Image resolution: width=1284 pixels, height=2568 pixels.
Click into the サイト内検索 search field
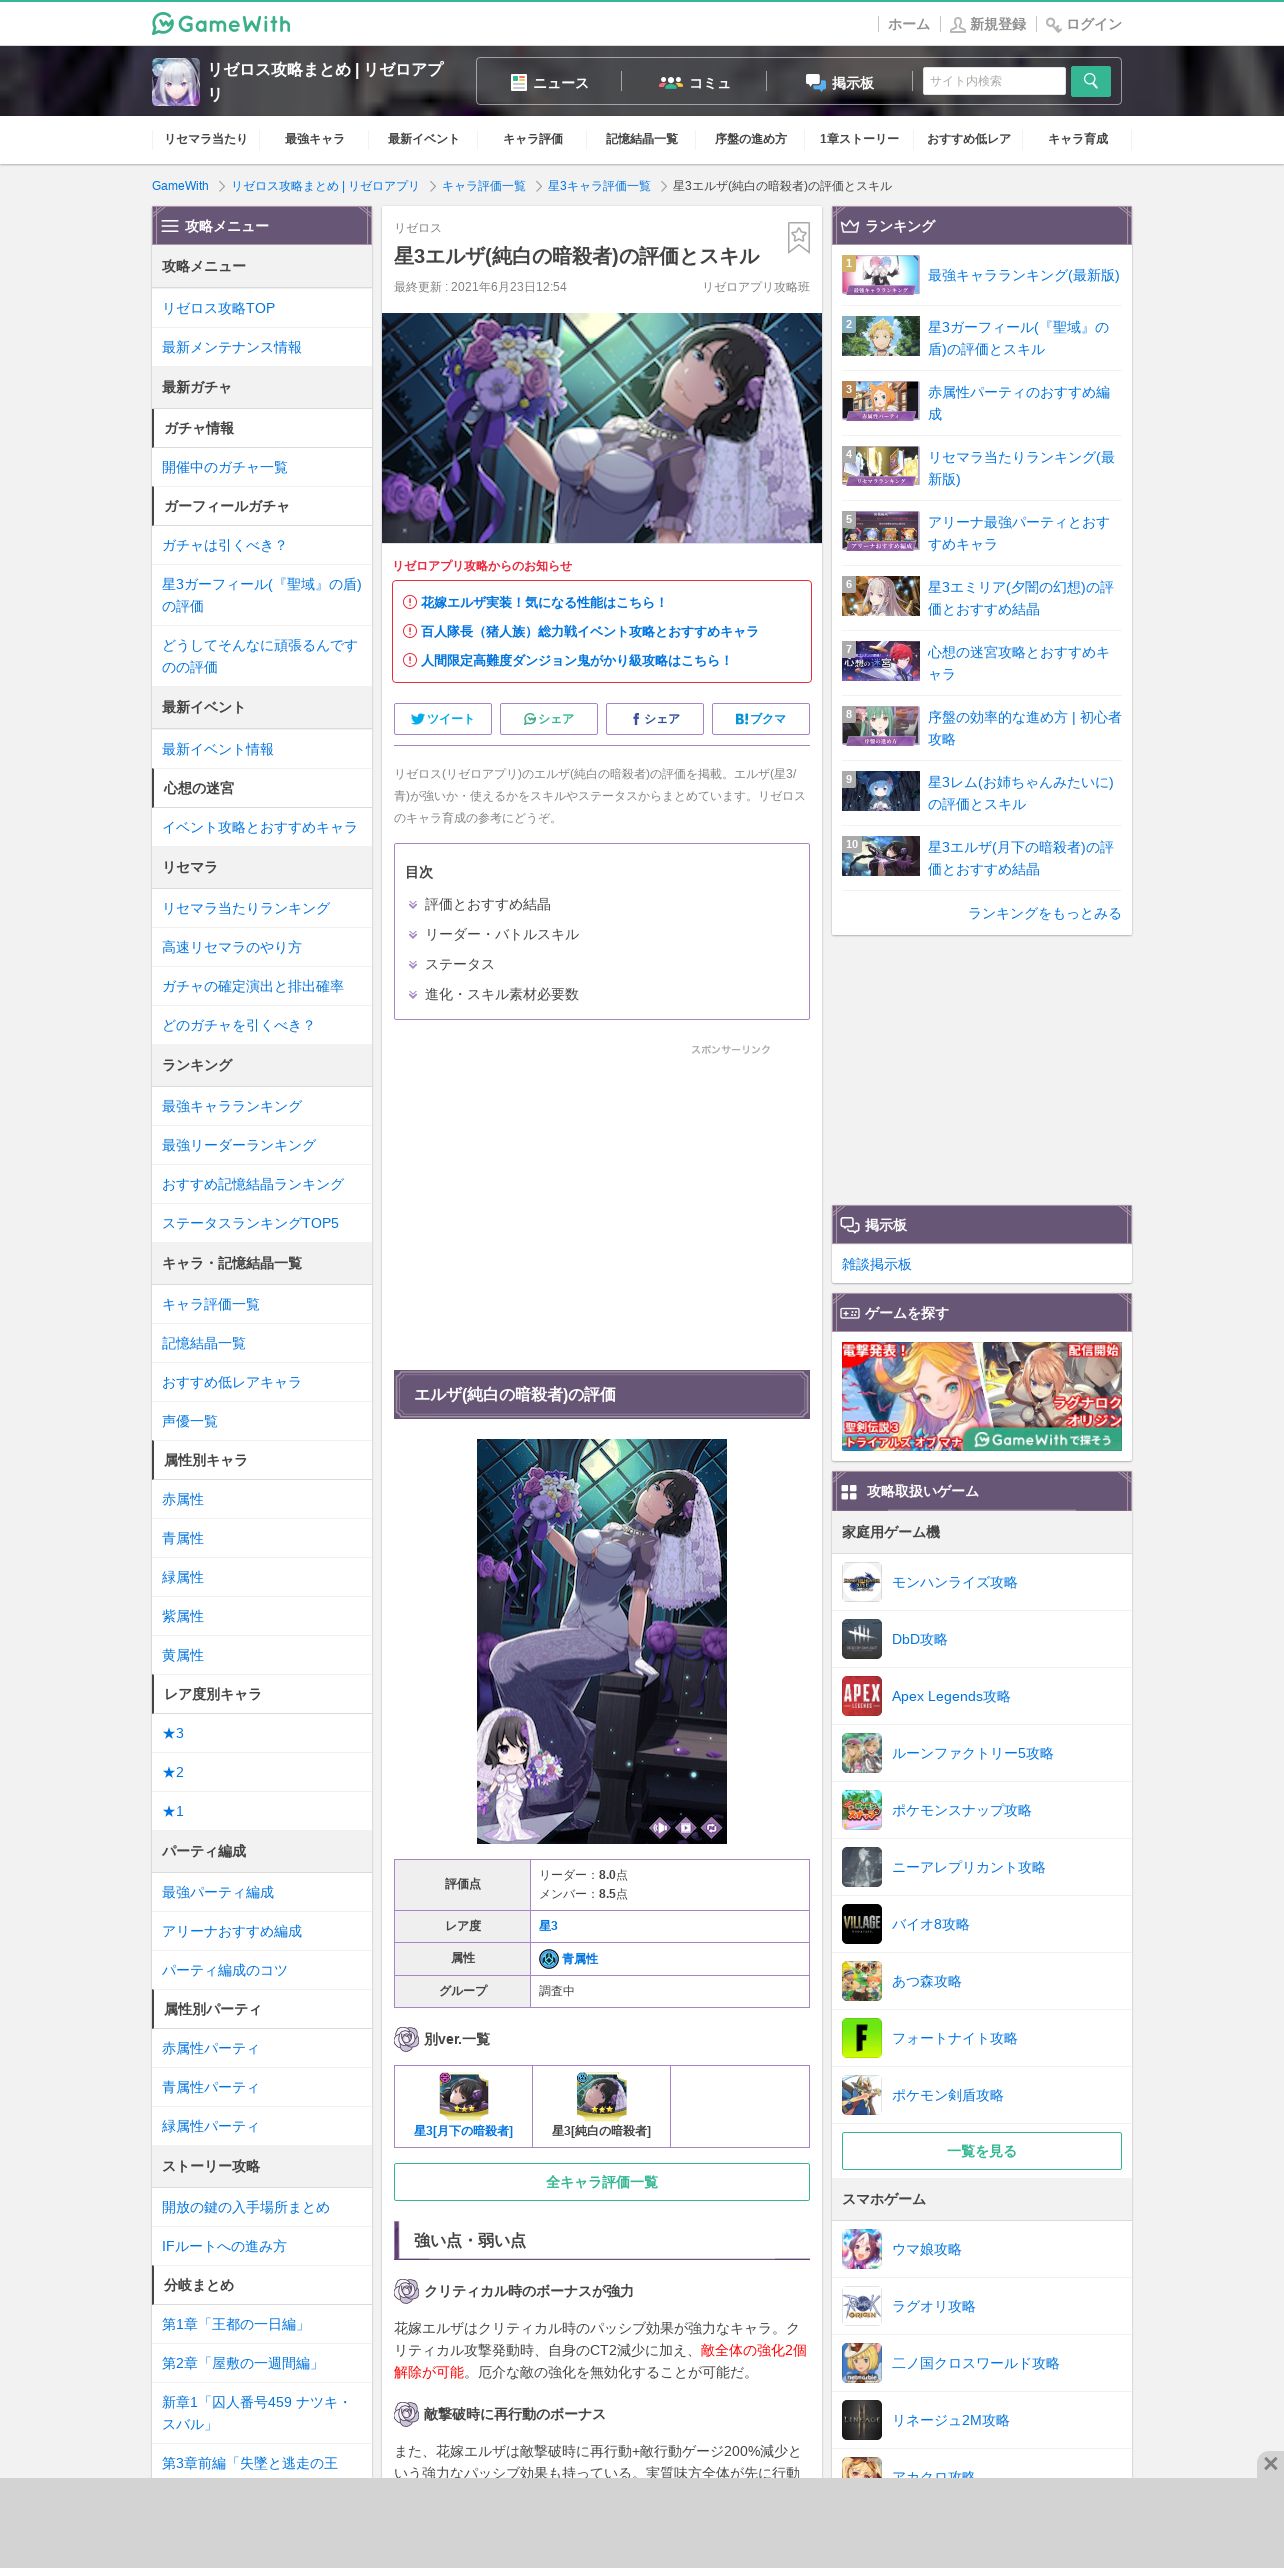click(x=994, y=81)
